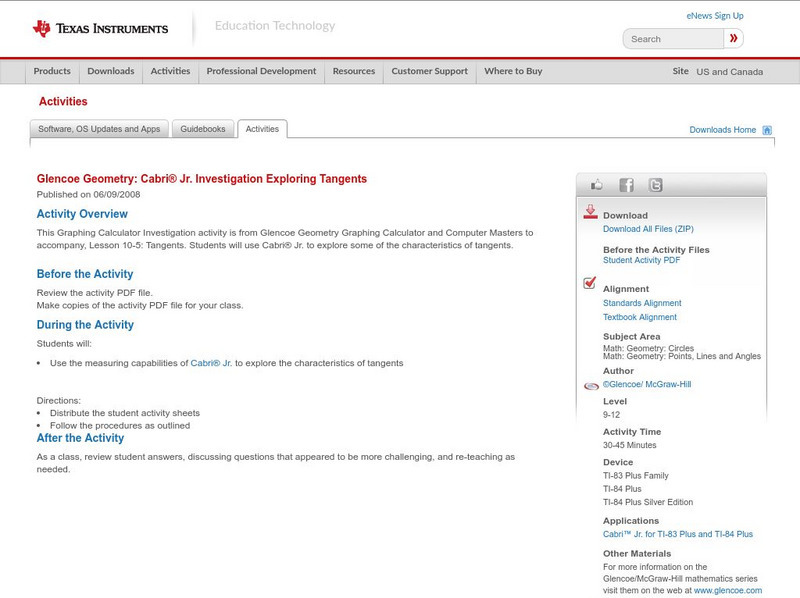Open the Professional Development menu
800x598 pixels.
coord(262,71)
